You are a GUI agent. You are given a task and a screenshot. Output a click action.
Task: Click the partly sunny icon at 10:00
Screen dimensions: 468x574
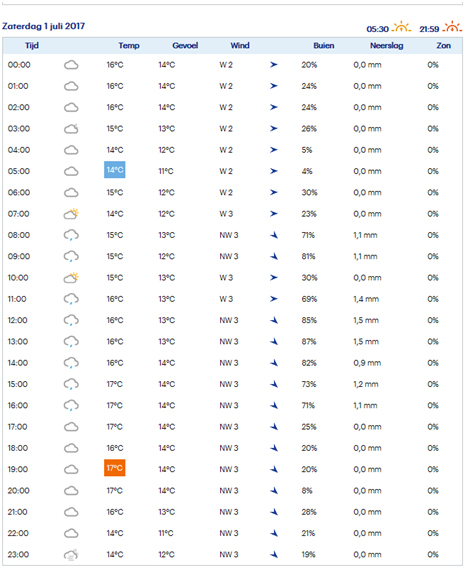tap(71, 278)
